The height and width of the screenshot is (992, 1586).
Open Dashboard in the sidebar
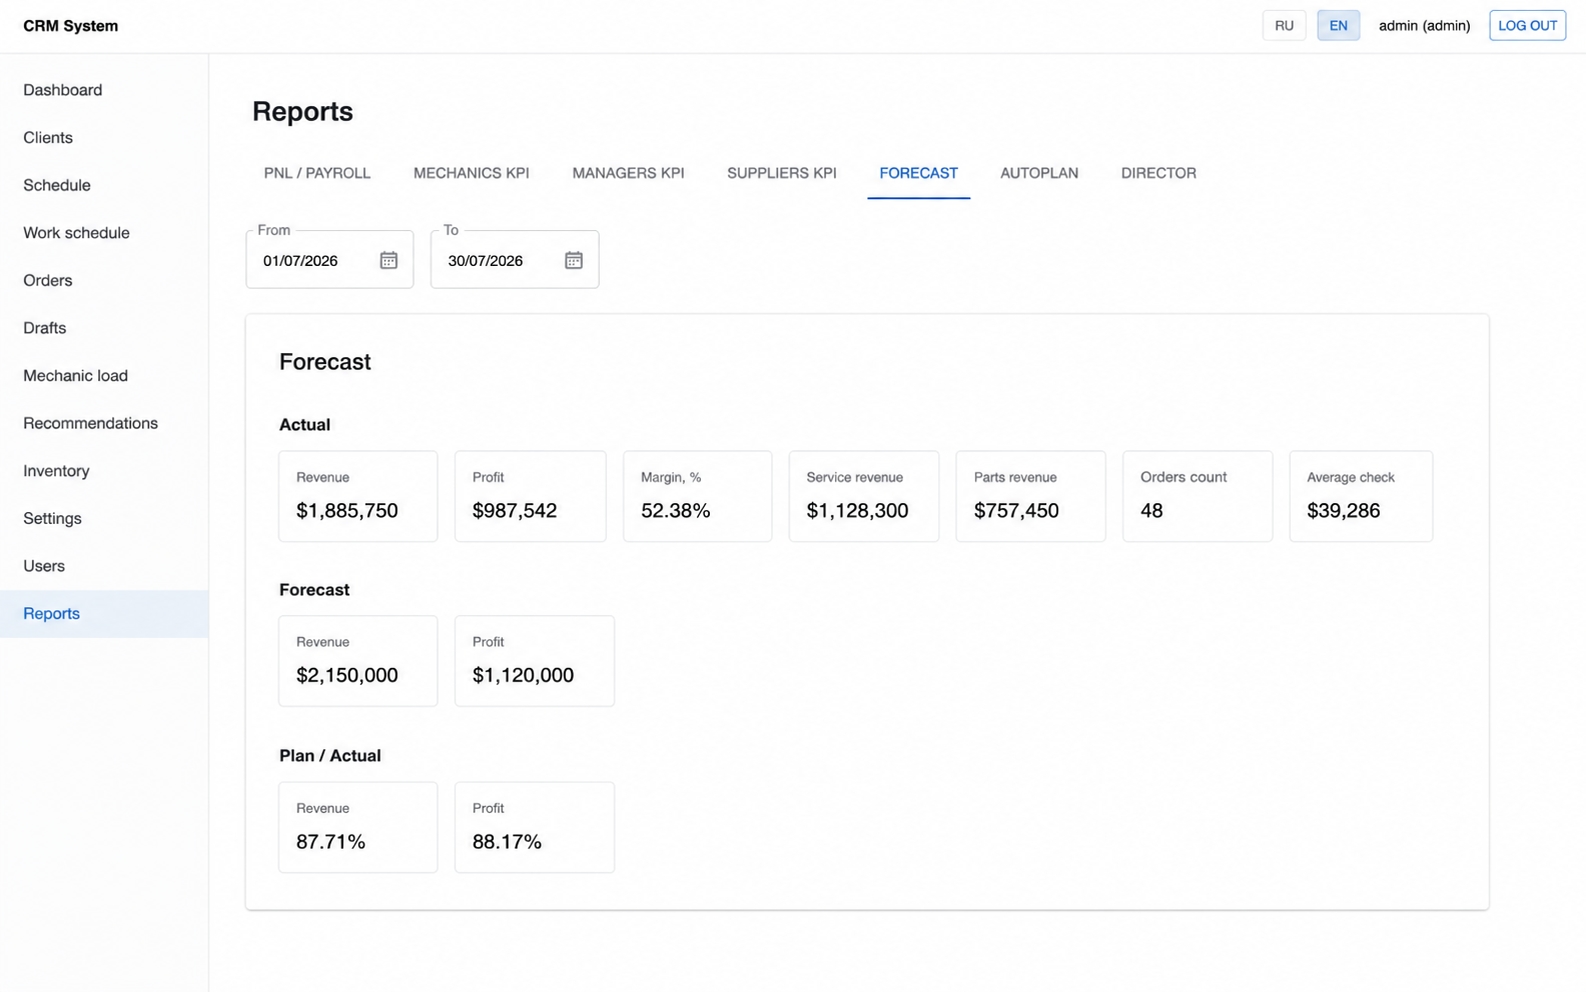(104, 90)
